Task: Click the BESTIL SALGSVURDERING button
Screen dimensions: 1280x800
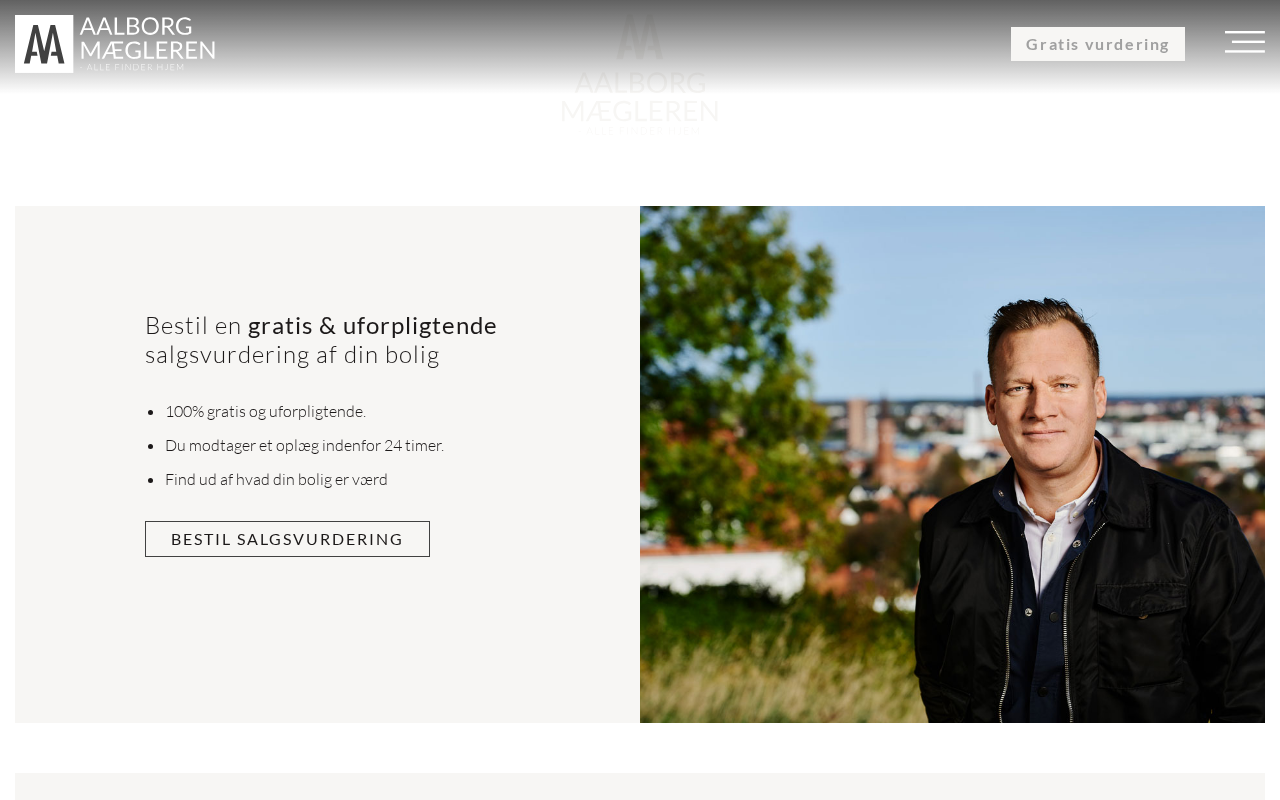Action: pyautogui.click(x=287, y=539)
